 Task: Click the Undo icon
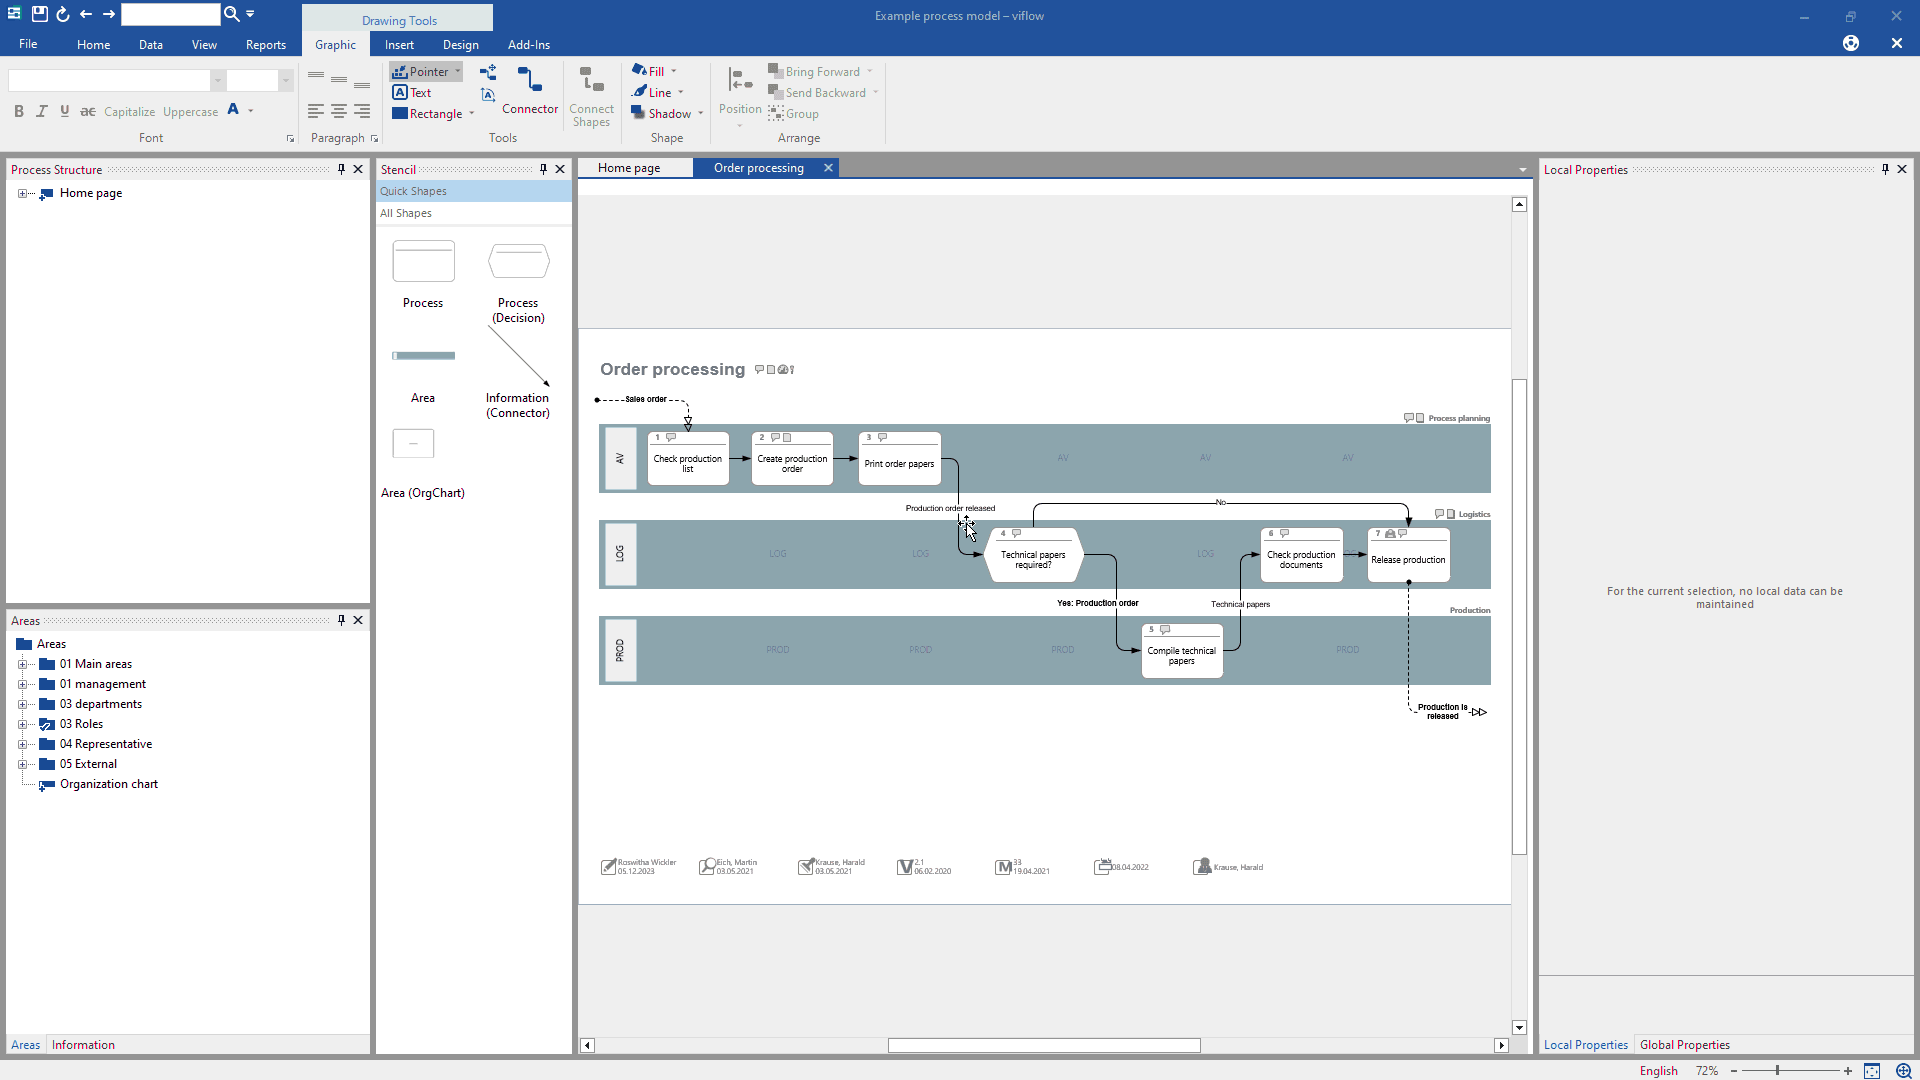63,14
